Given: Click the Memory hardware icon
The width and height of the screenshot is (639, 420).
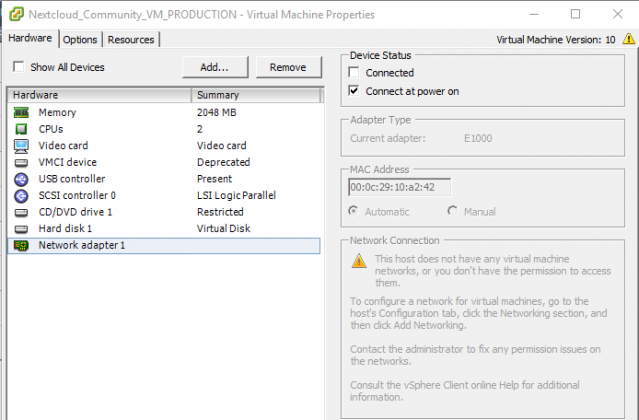Looking at the screenshot, I should click(21, 112).
